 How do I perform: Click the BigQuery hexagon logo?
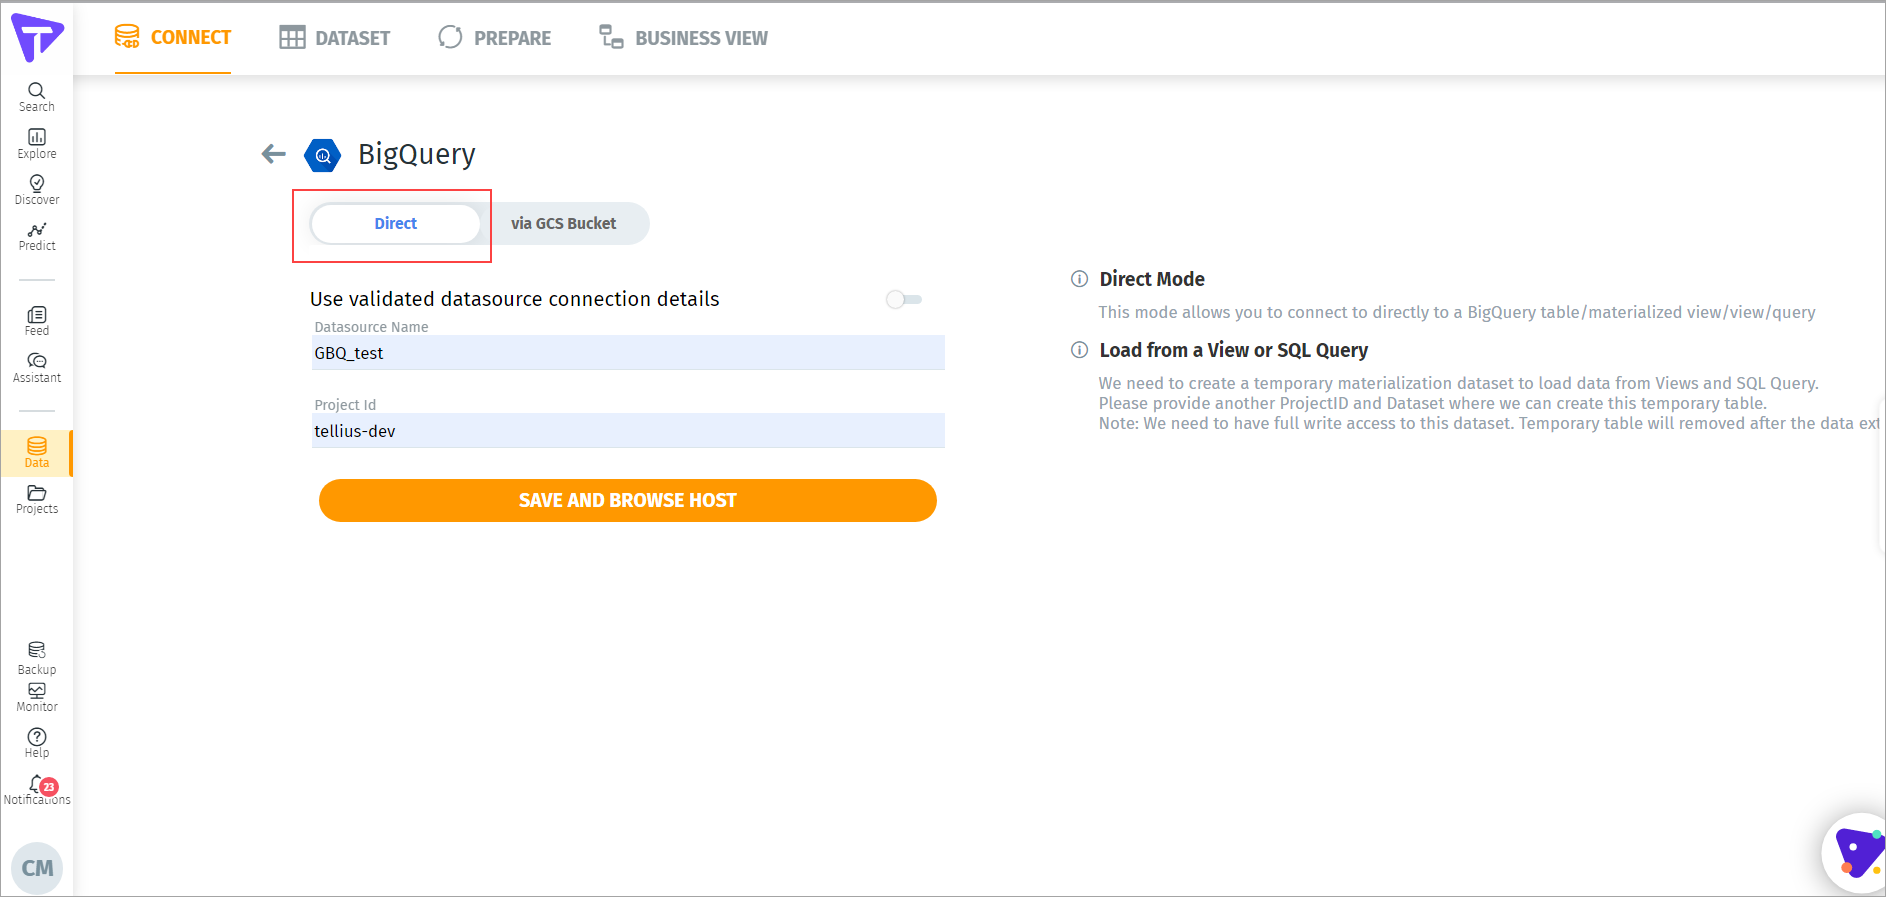click(x=322, y=155)
